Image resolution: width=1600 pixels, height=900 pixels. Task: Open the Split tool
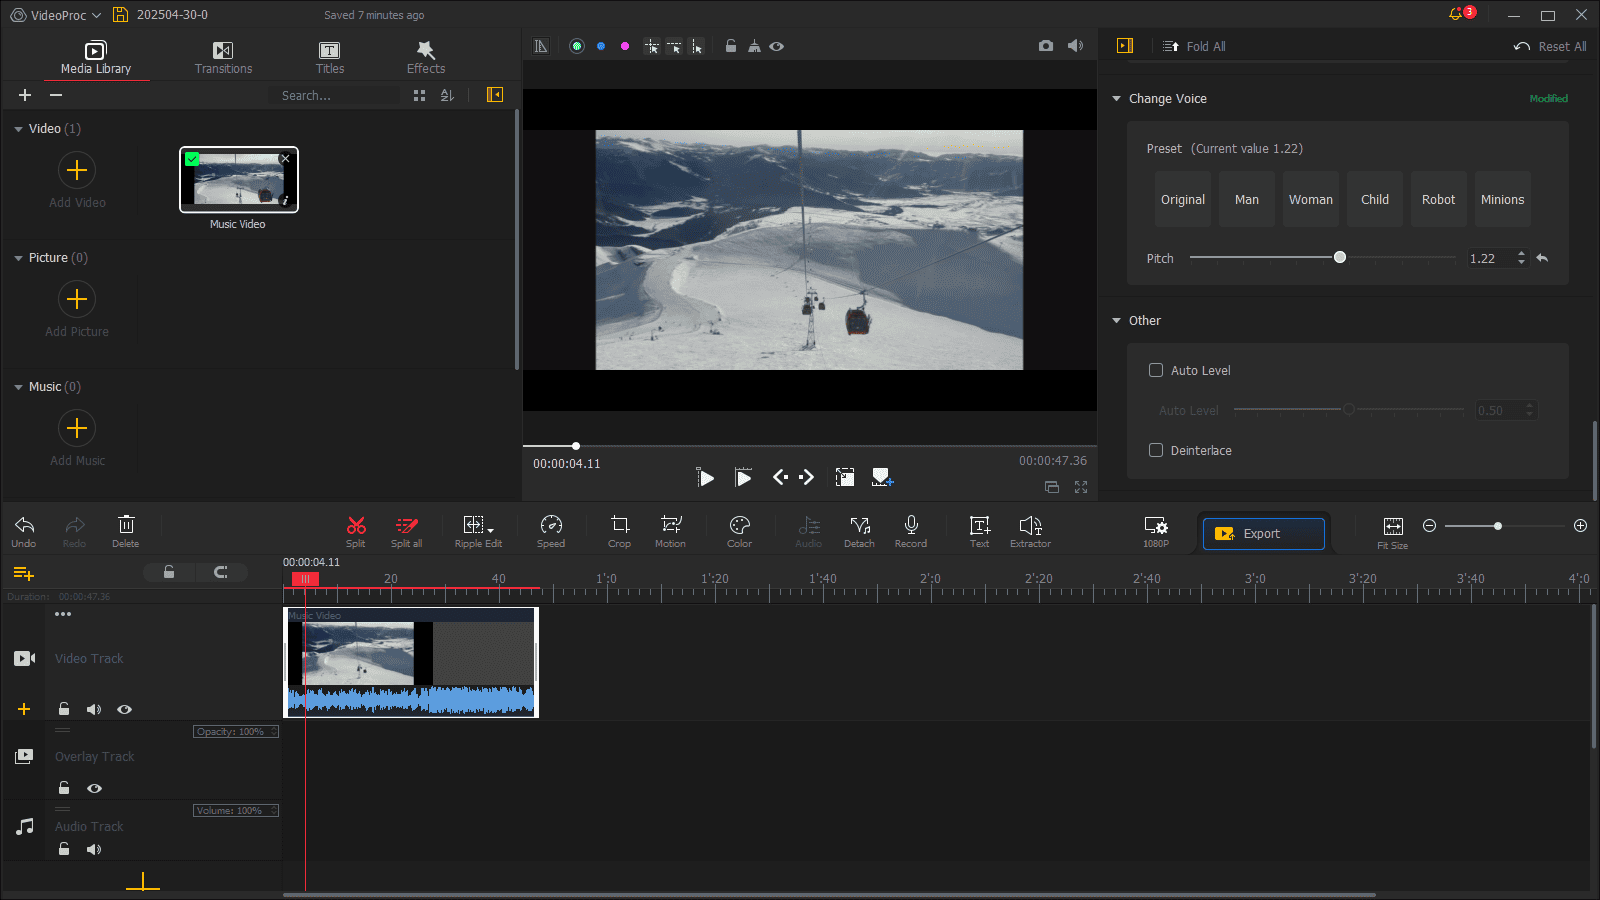(x=356, y=531)
